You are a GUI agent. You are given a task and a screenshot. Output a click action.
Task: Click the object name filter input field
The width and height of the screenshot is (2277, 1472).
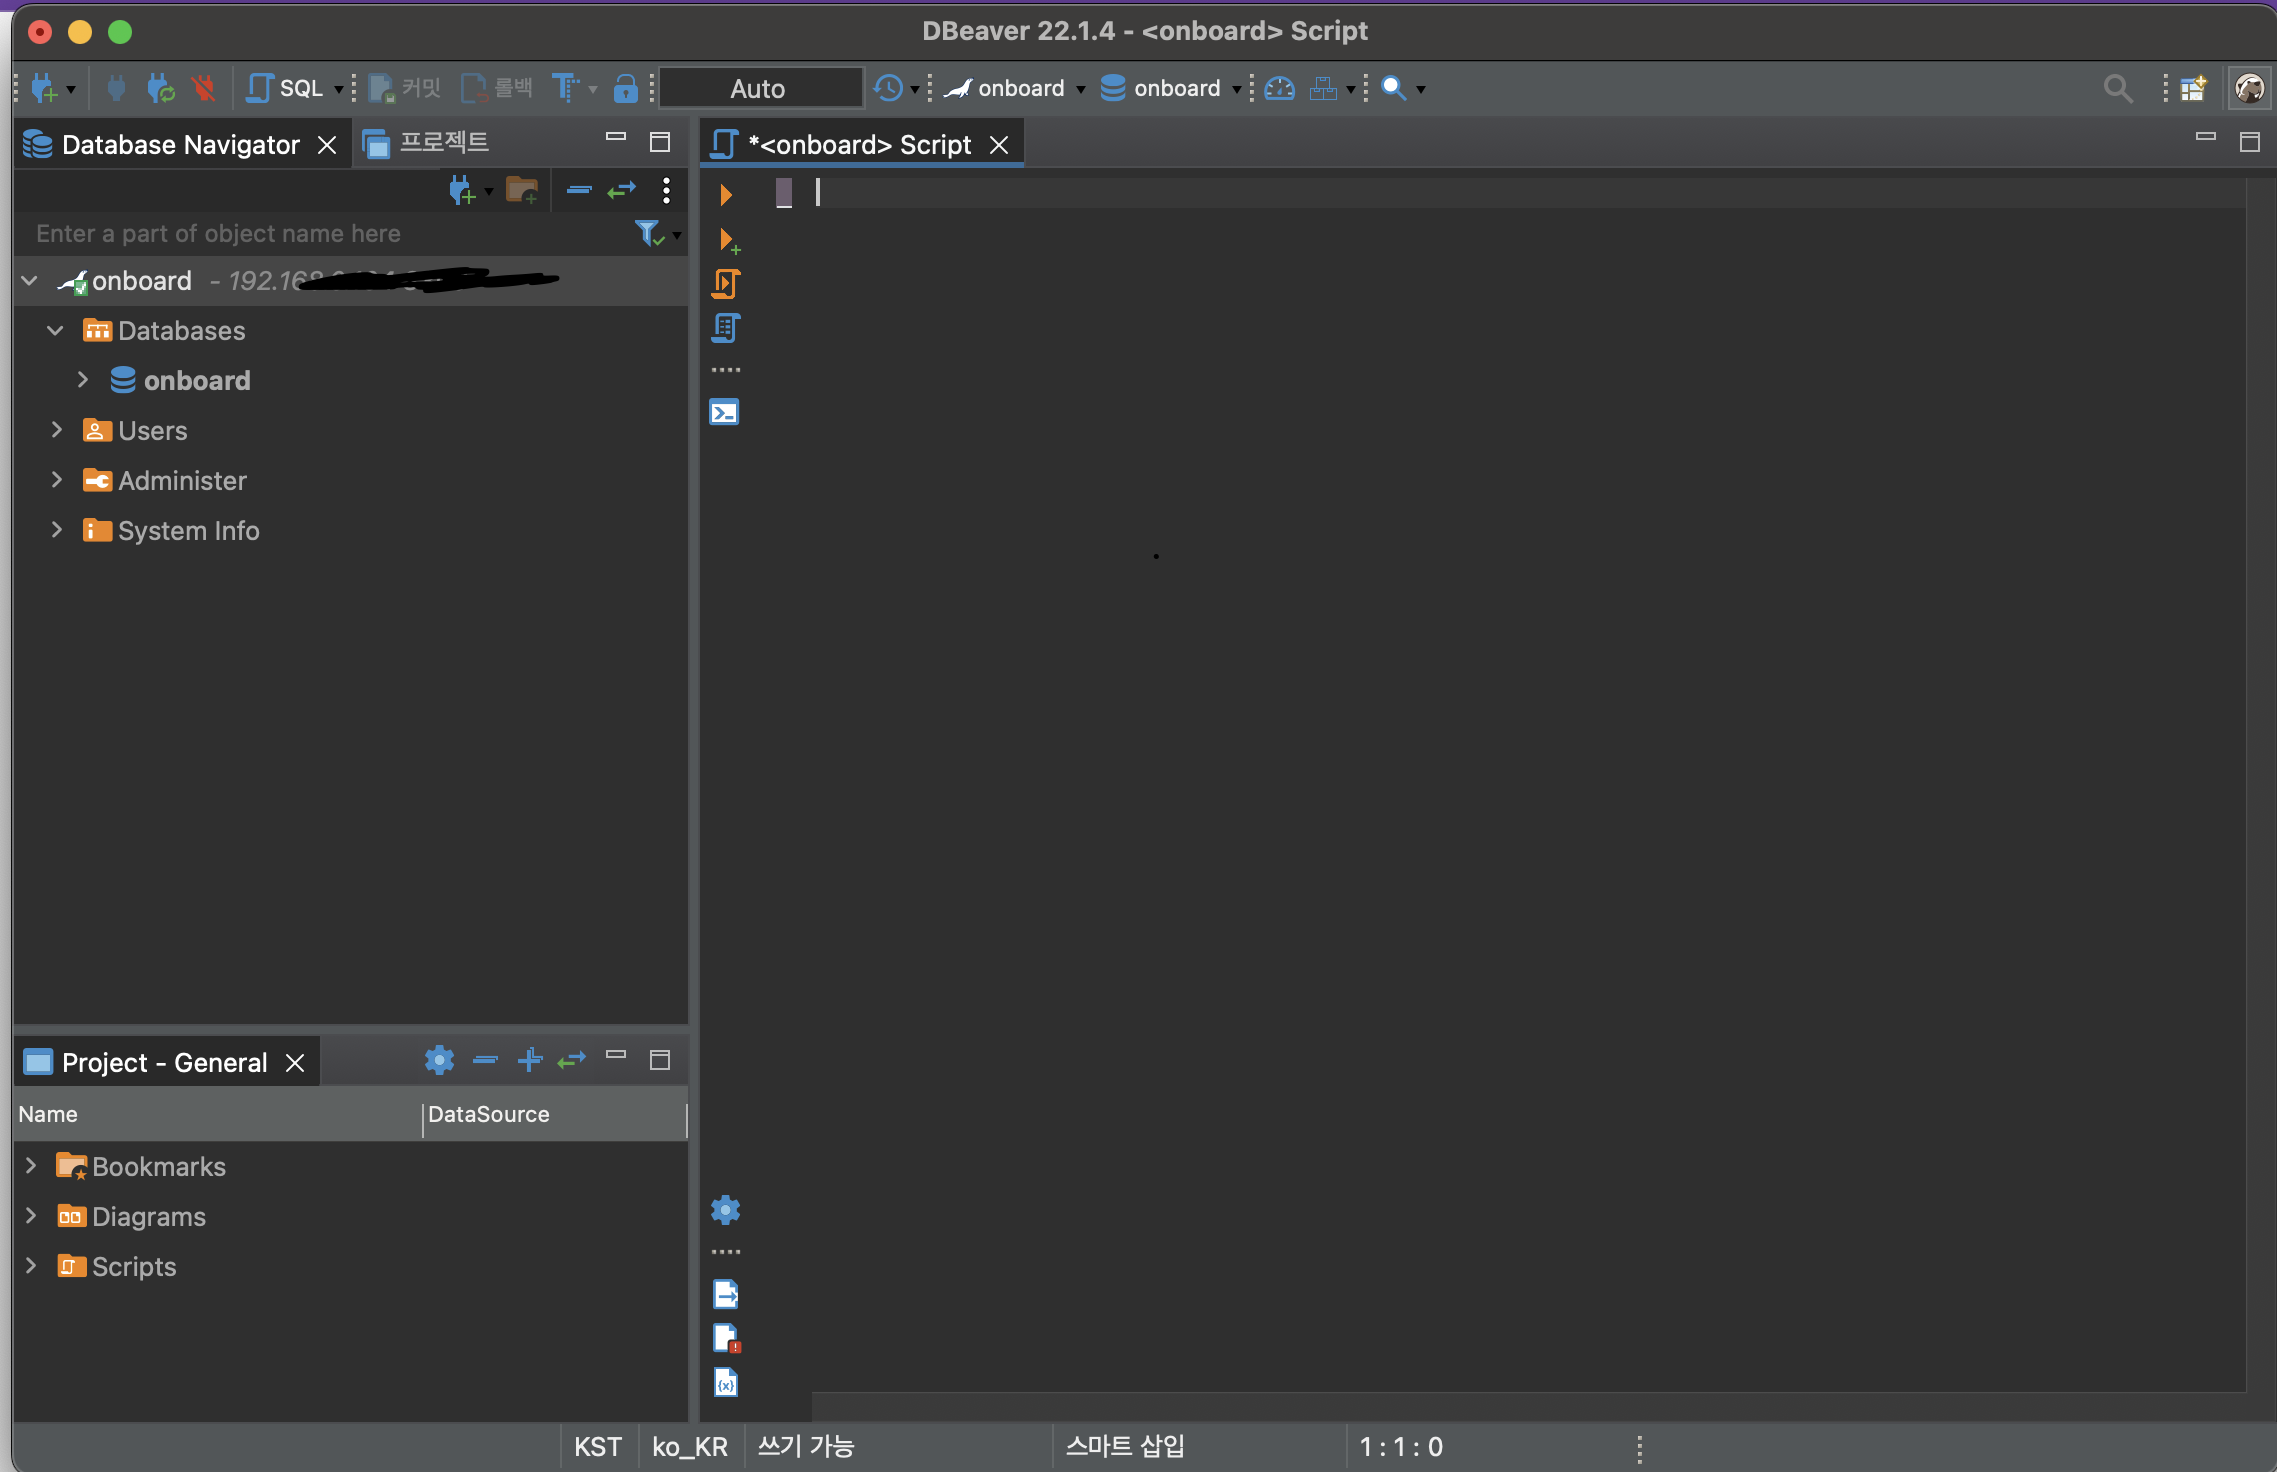[x=320, y=233]
